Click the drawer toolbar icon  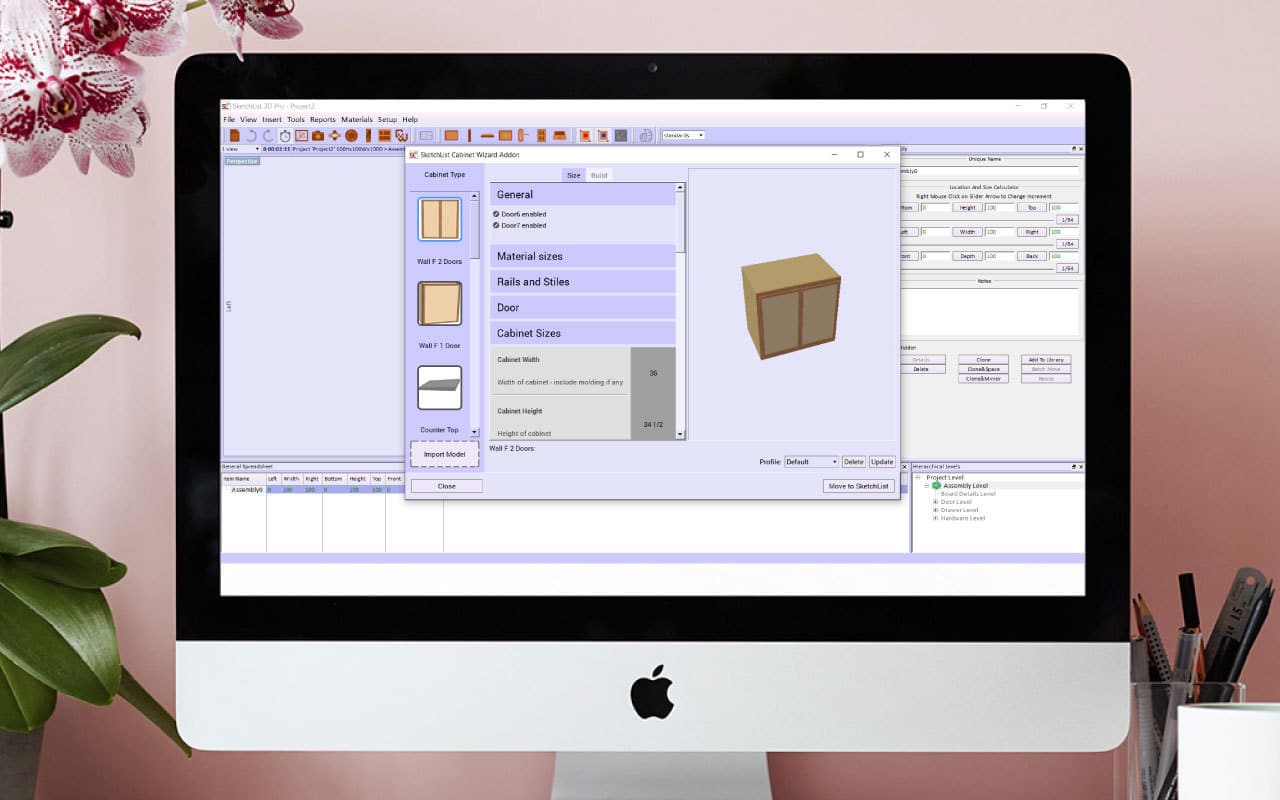[557, 134]
